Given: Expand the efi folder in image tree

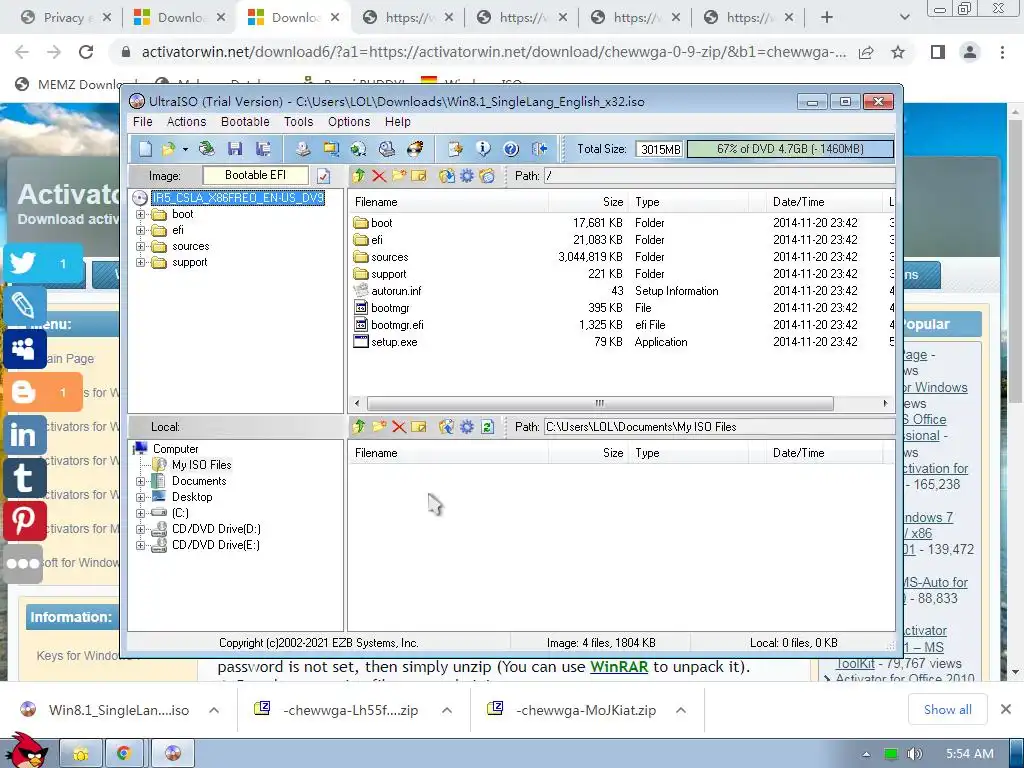Looking at the screenshot, I should [140, 231].
